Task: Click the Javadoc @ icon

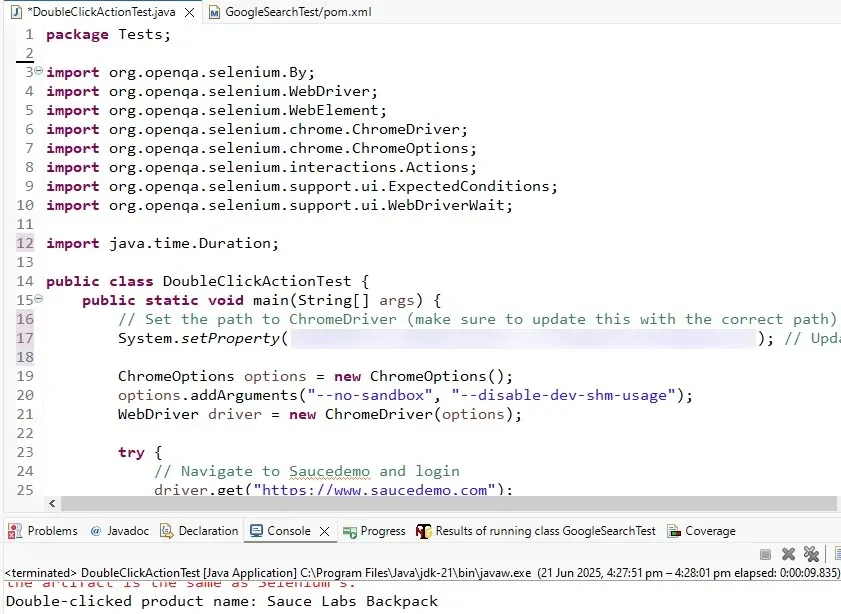Action: point(95,531)
